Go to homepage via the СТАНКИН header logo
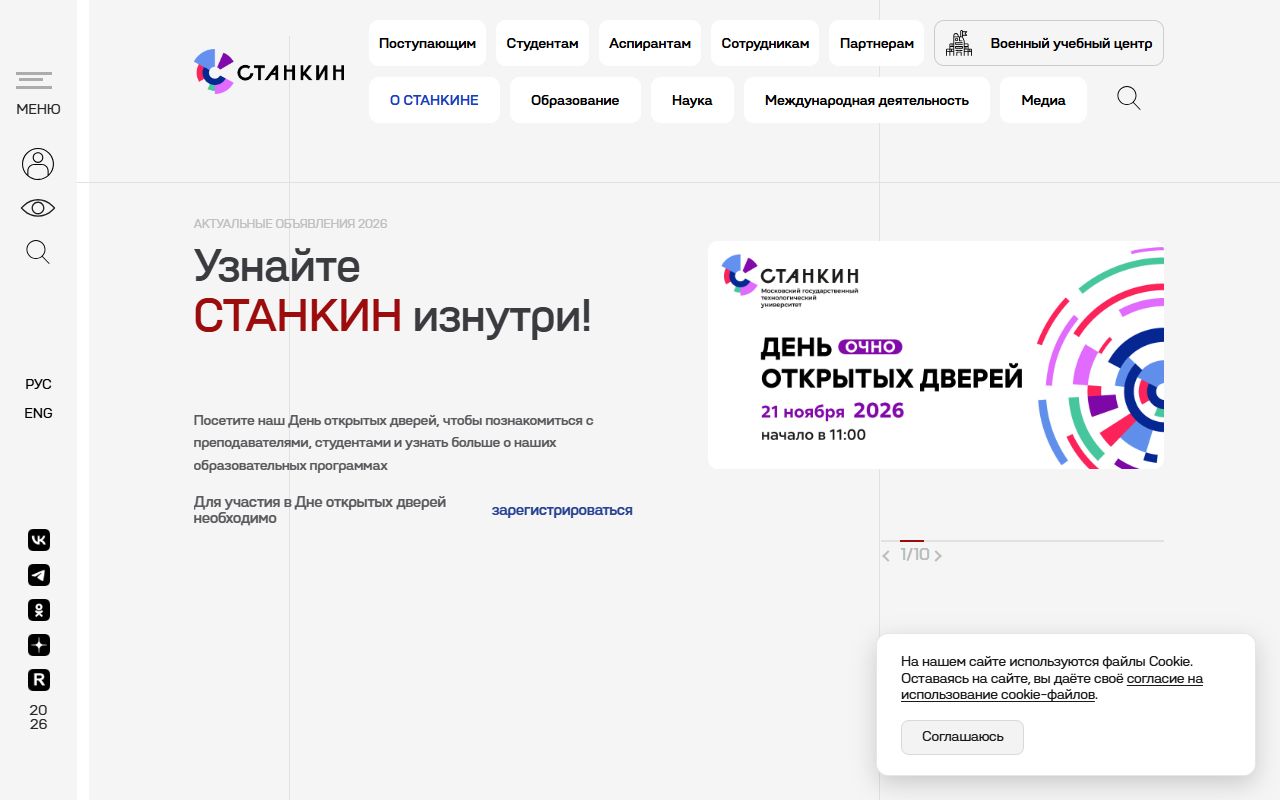The image size is (1280, 800). 269,71
